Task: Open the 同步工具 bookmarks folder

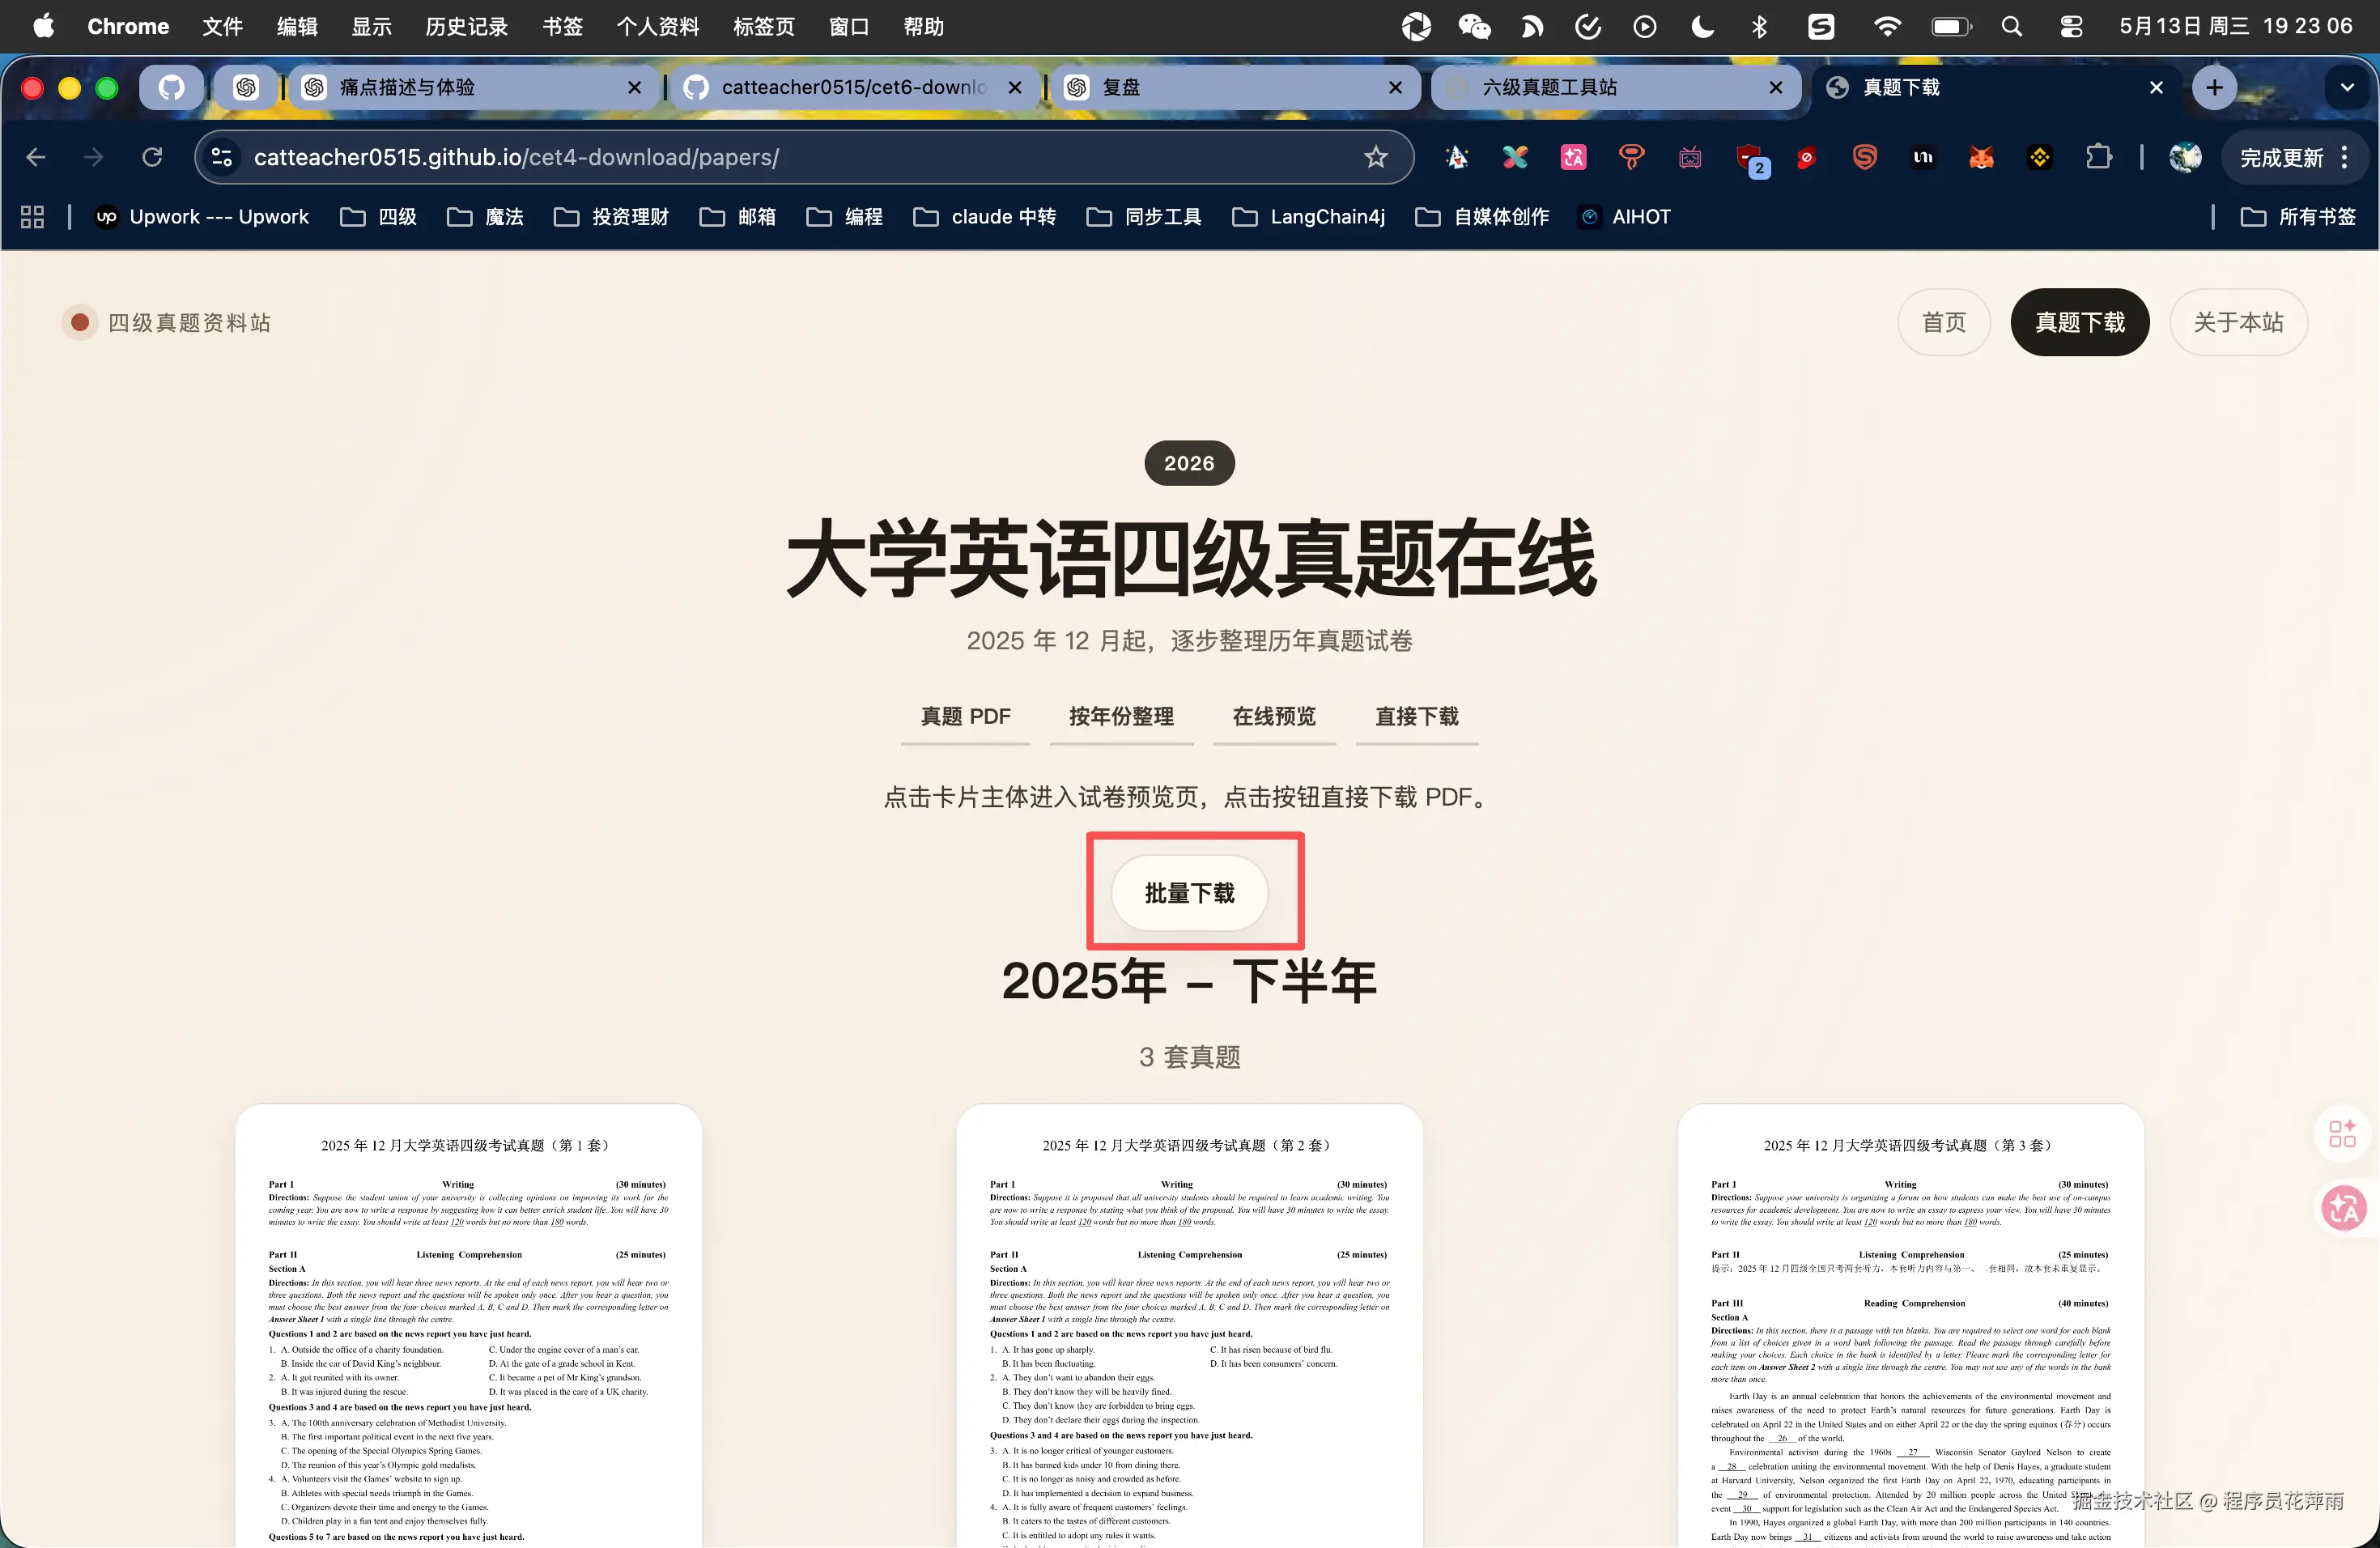Action: (1144, 217)
